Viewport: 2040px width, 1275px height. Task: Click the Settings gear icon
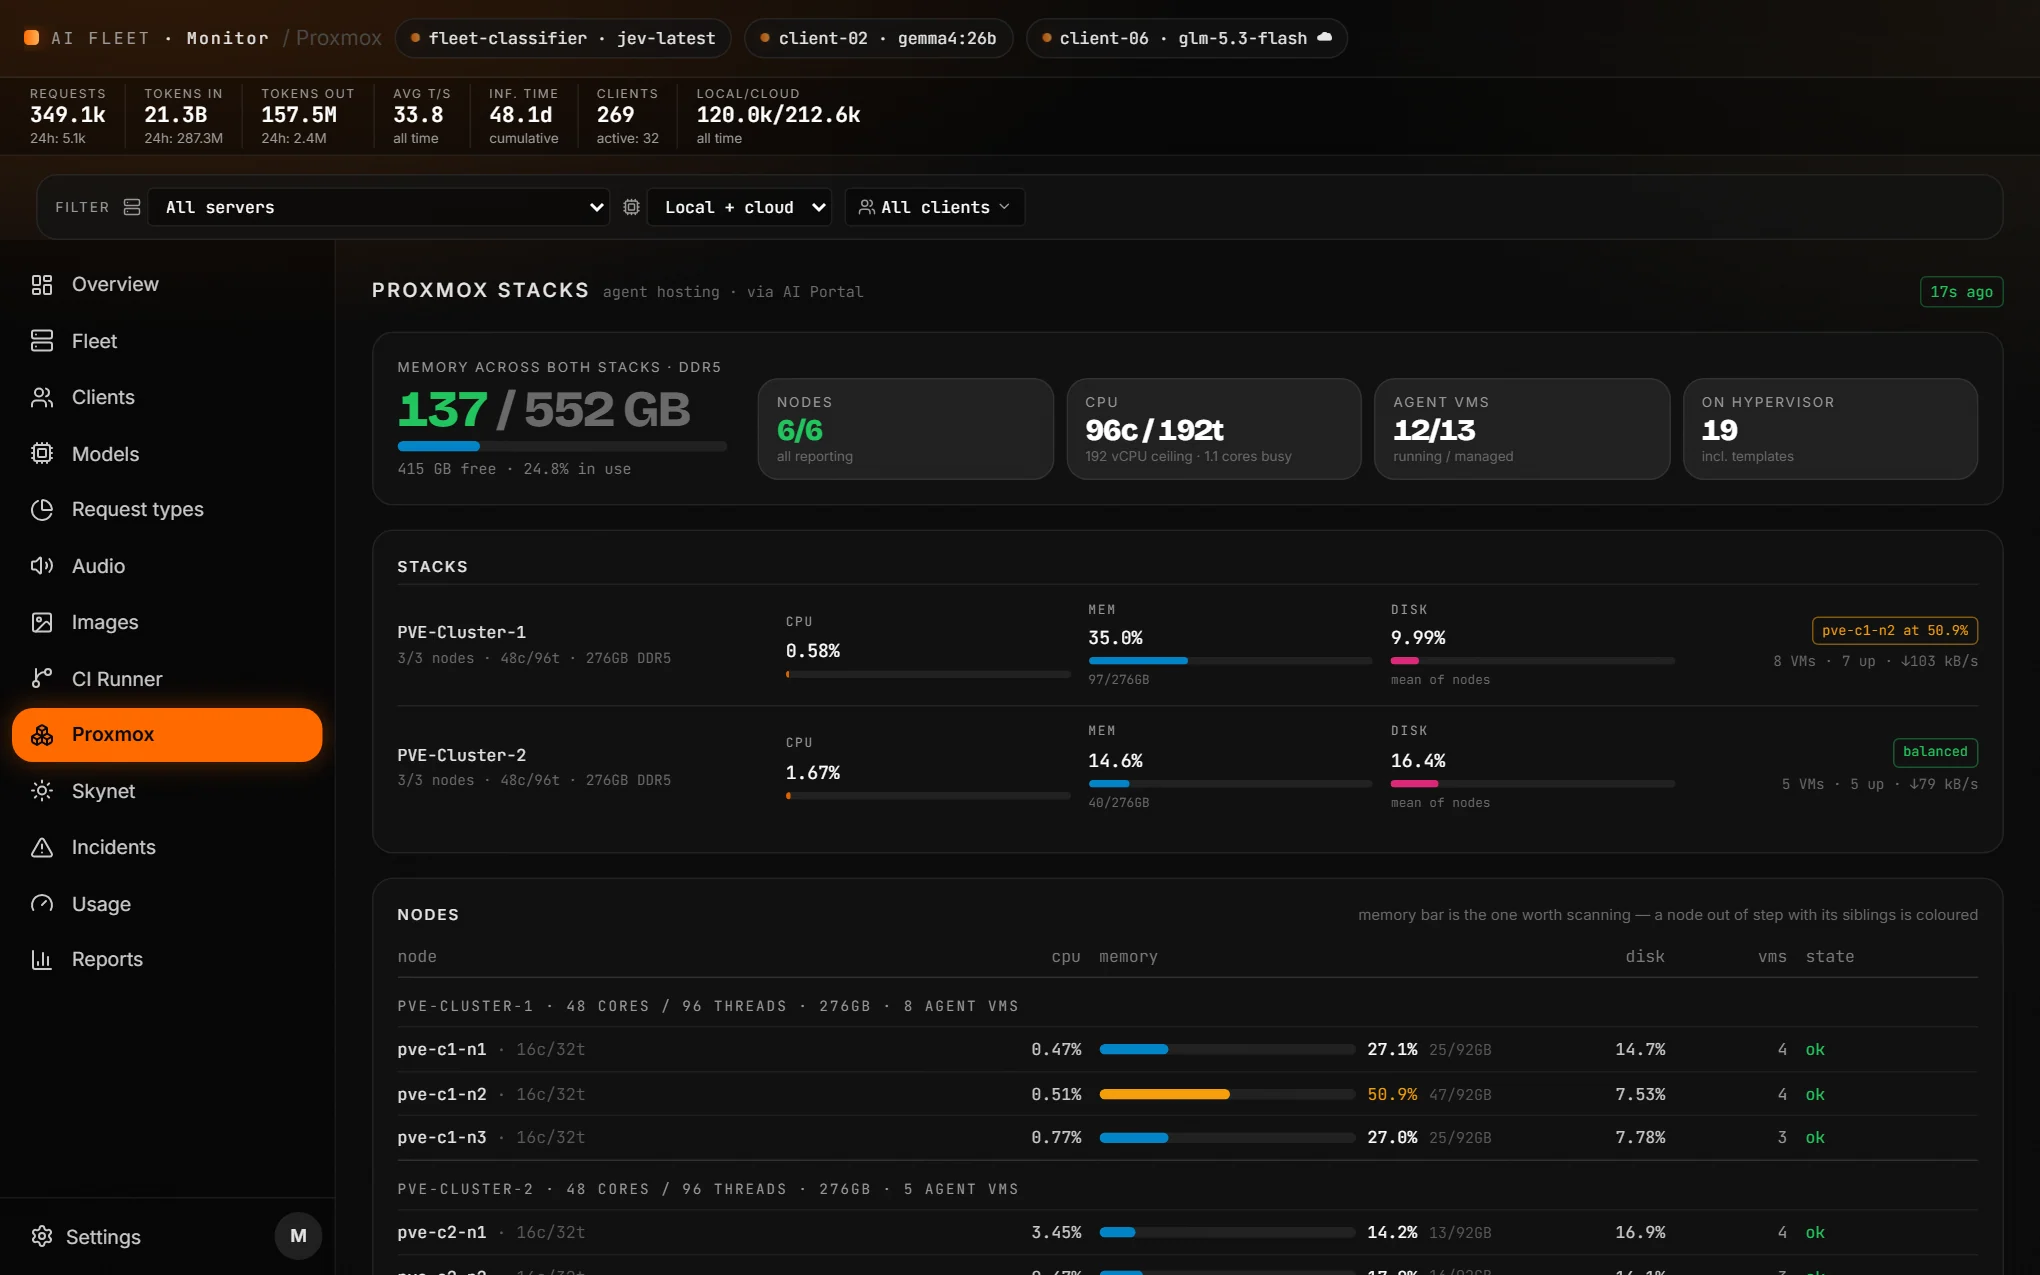point(41,1237)
